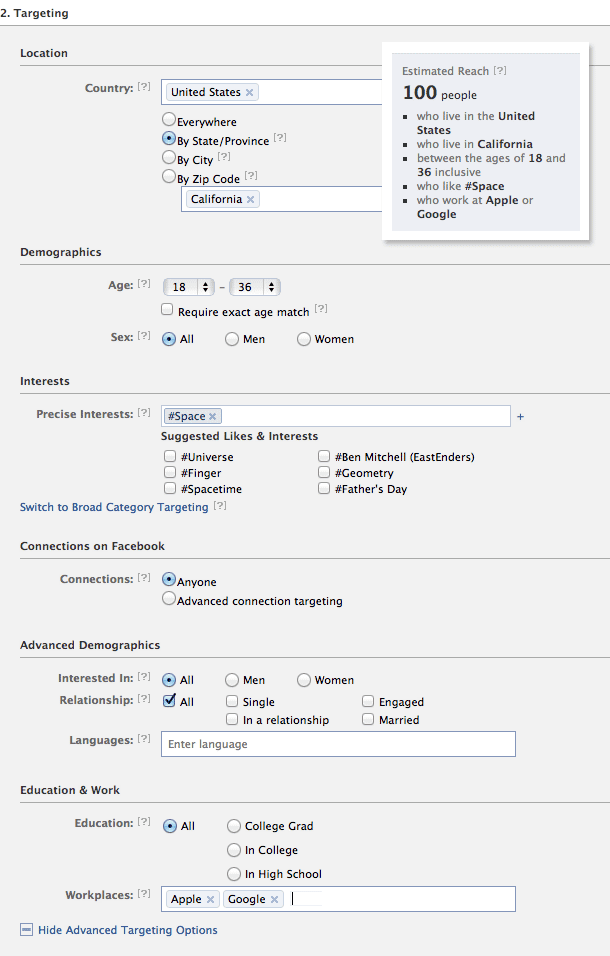Viewport: 610px width, 956px height.
Task: Choose College Grad education level
Action: click(234, 826)
